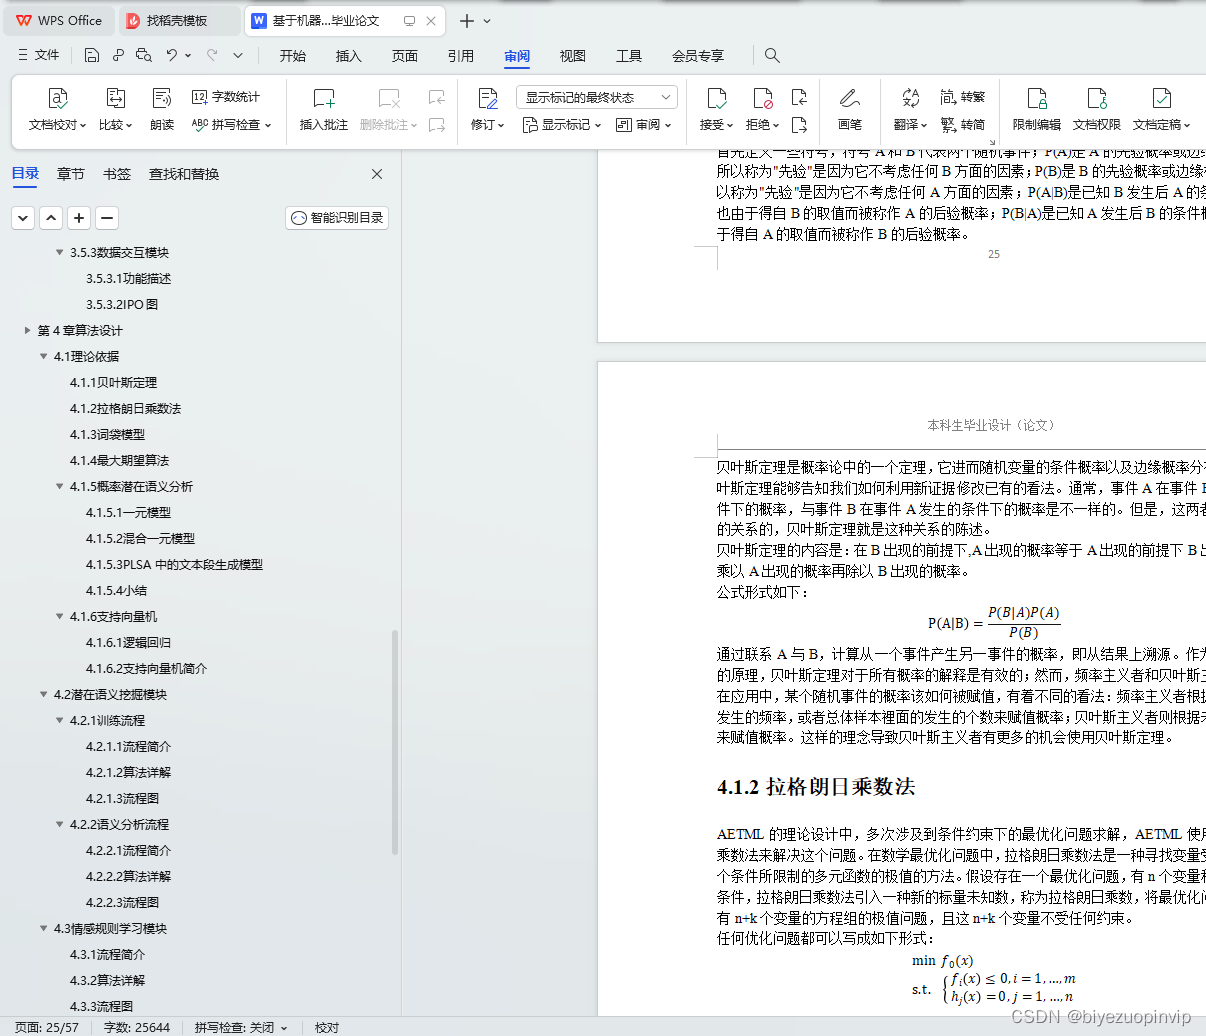Image resolution: width=1206 pixels, height=1036 pixels.
Task: Click the 比较 compare documents icon
Action: click(115, 98)
